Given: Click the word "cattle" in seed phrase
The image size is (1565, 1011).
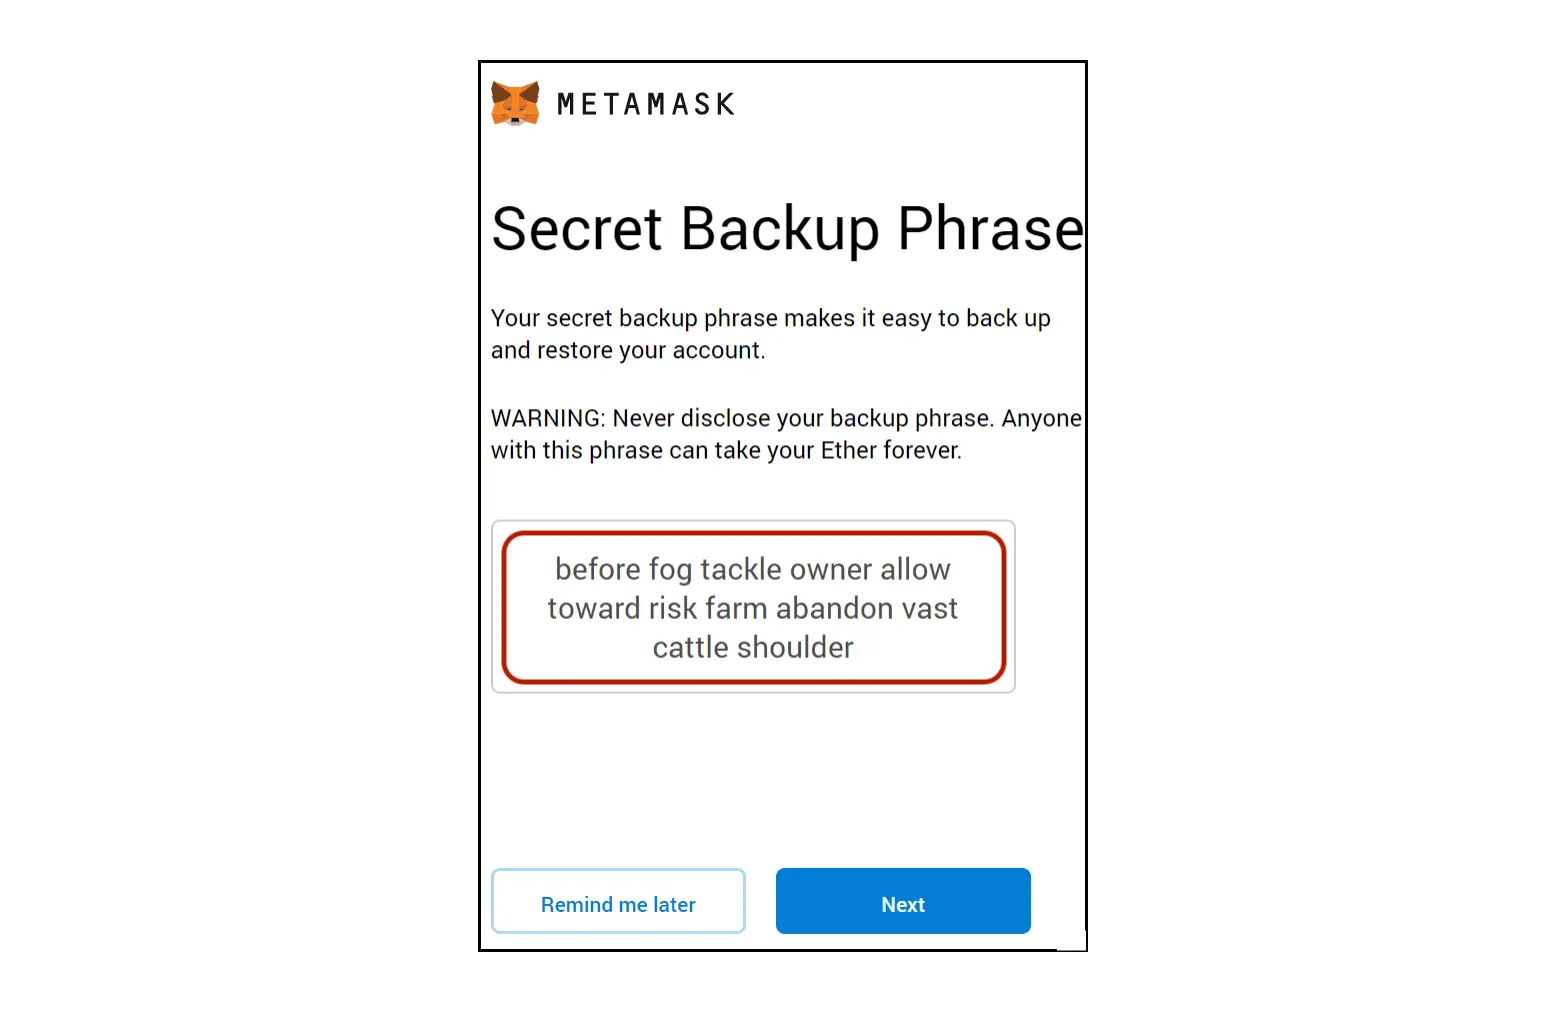Looking at the screenshot, I should [x=690, y=647].
